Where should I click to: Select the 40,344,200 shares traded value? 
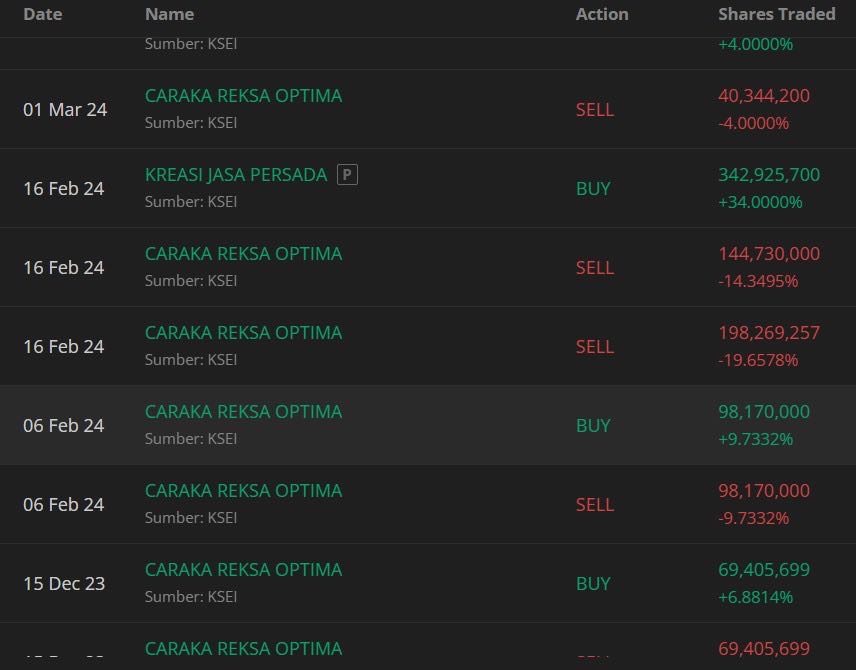(764, 96)
